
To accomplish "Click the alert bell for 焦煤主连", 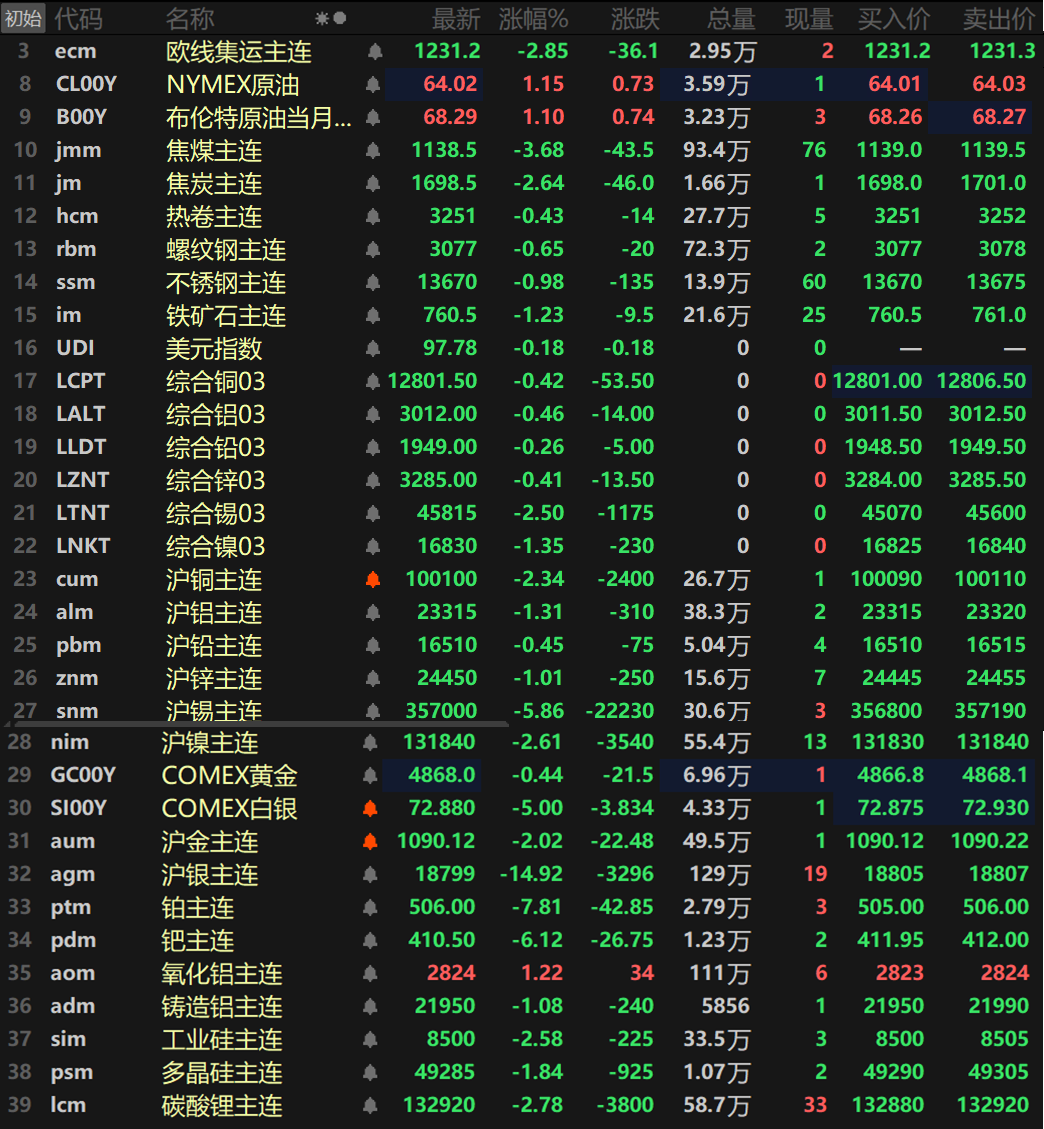I will (x=372, y=150).
